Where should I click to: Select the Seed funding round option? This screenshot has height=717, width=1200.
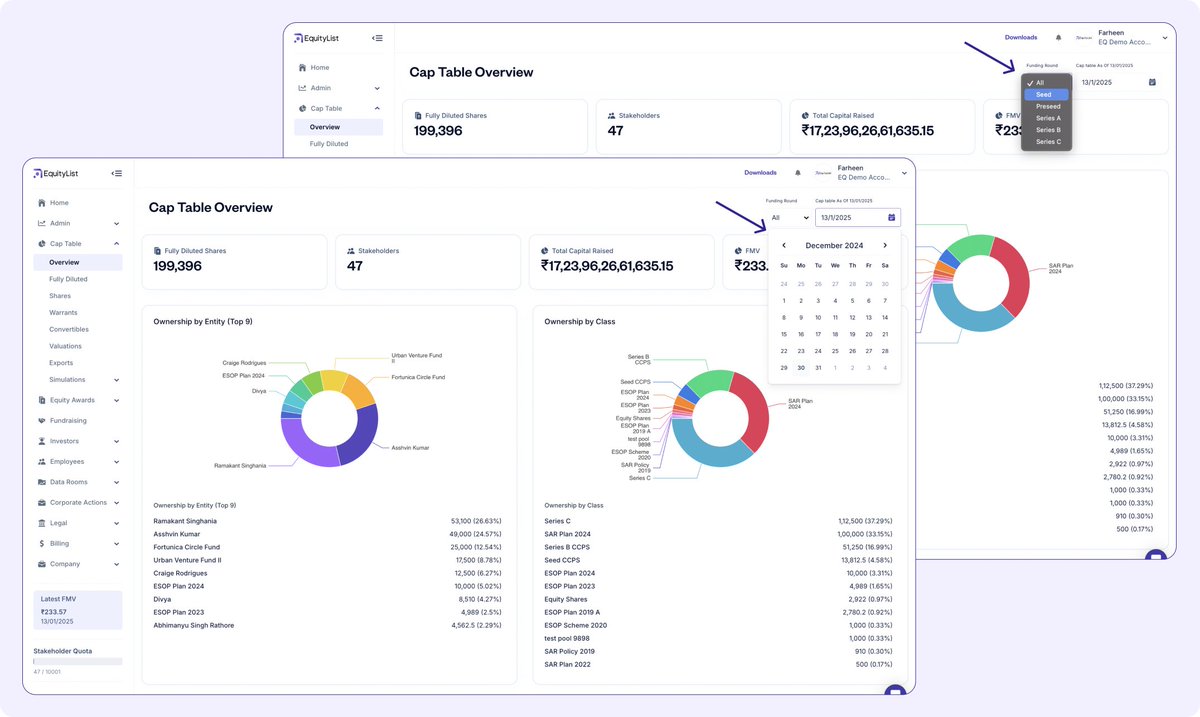(1044, 94)
